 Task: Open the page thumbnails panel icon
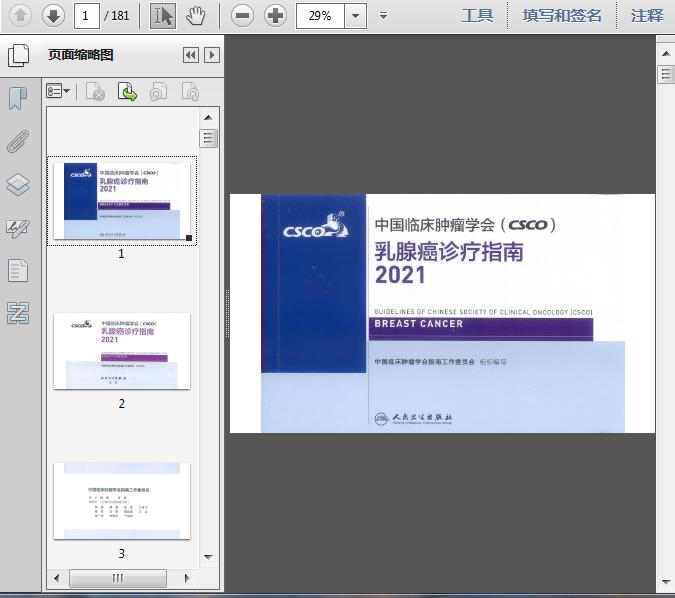19,56
